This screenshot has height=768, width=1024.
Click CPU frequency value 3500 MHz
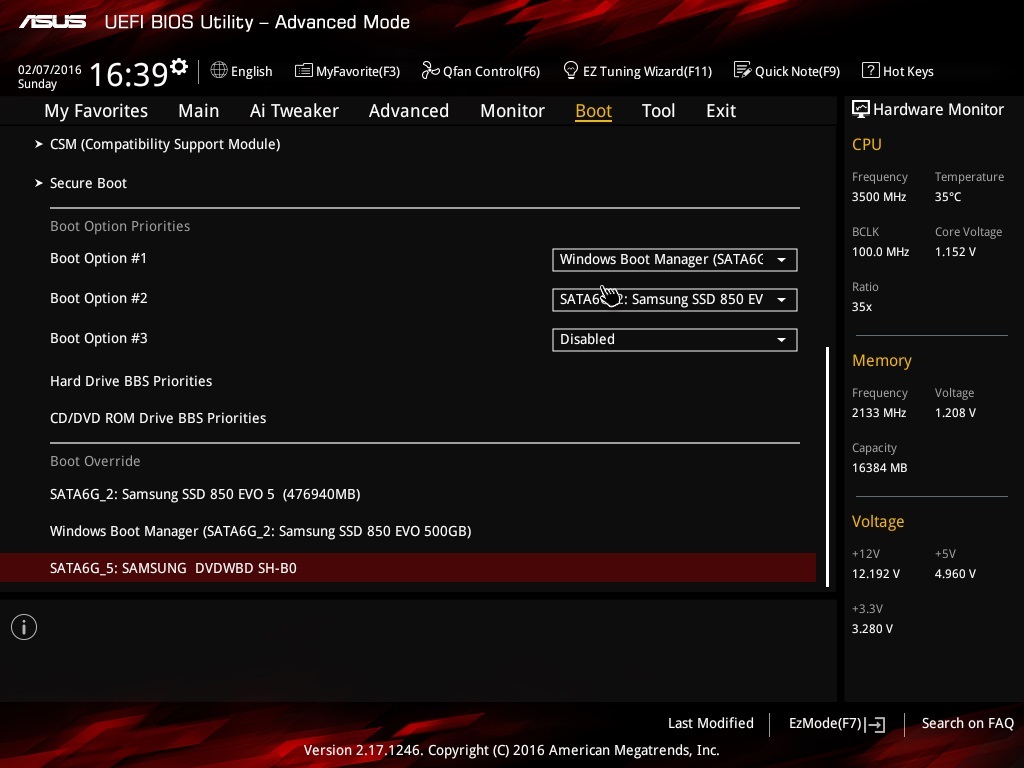pyautogui.click(x=878, y=197)
